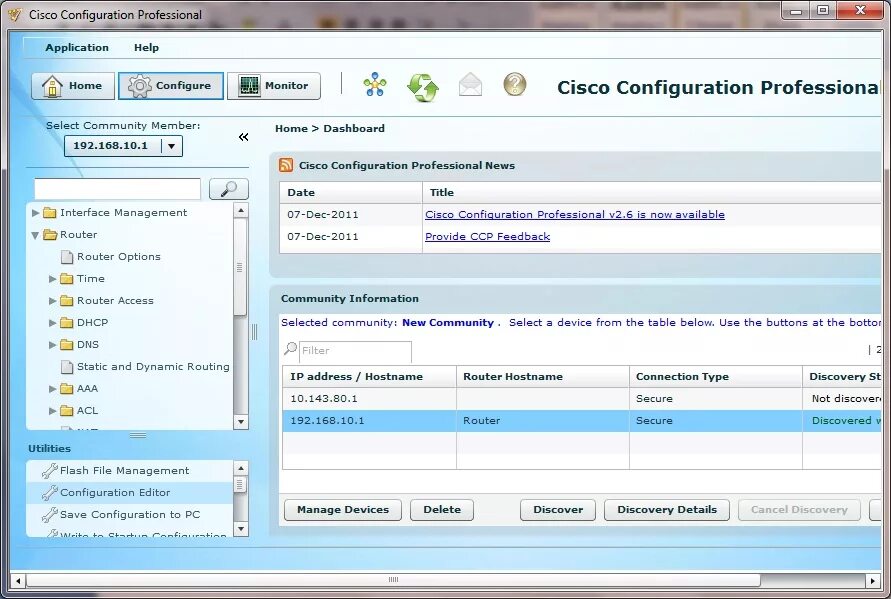The image size is (891, 599).
Task: Select Router Options in the tree
Action: [119, 257]
